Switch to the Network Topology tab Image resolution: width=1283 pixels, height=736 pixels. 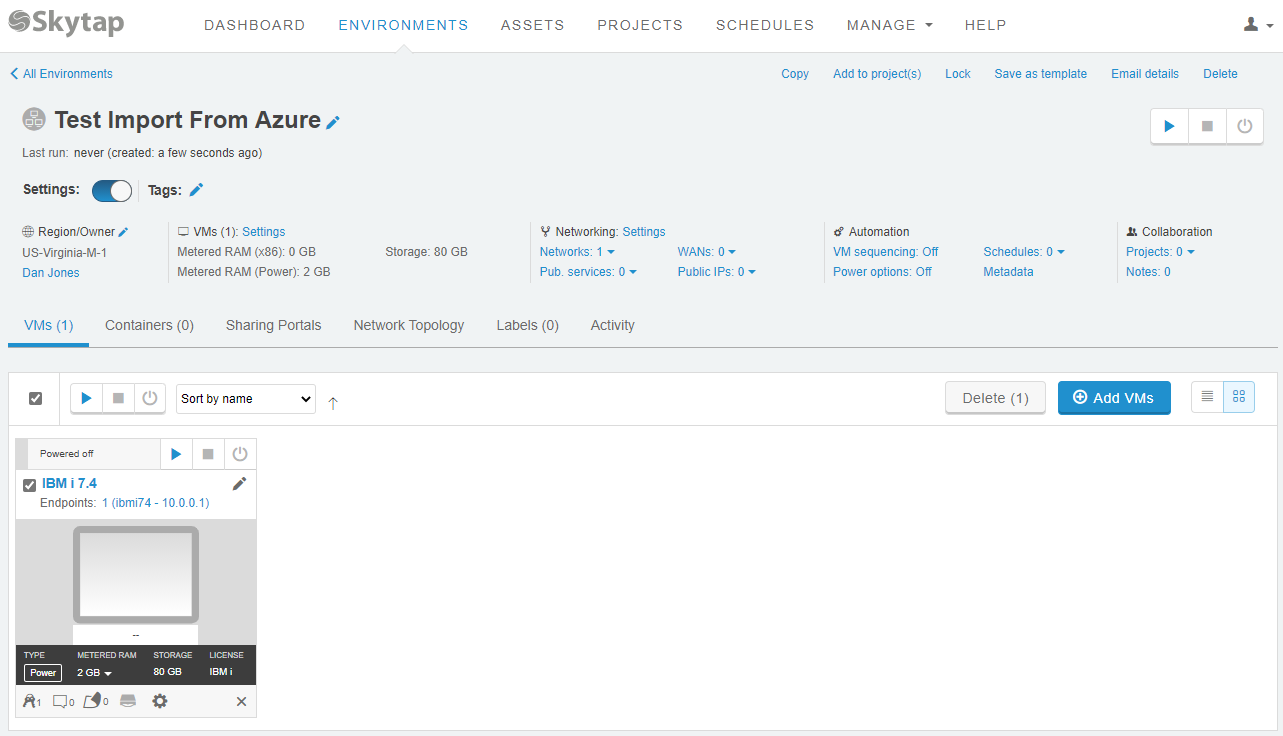pyautogui.click(x=408, y=325)
